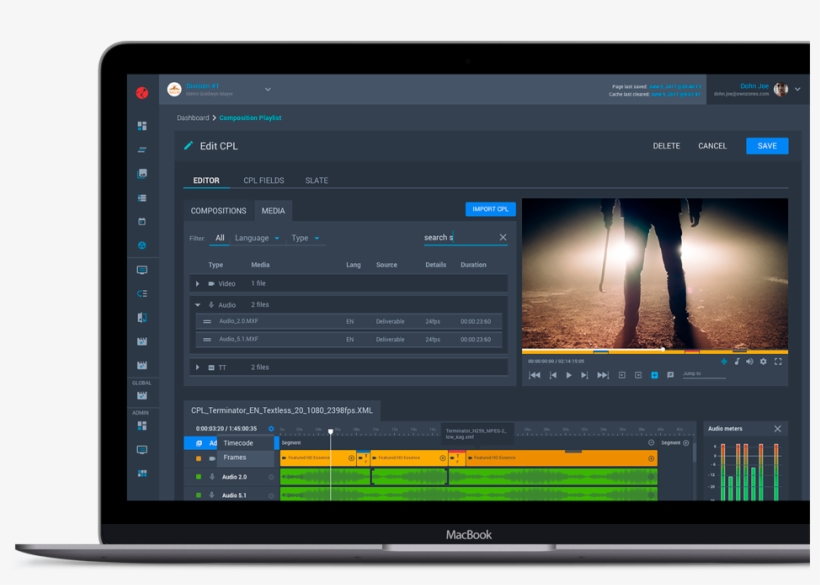820x585 pixels.
Task: Click the comment bubble icon in the player
Action: (670, 375)
